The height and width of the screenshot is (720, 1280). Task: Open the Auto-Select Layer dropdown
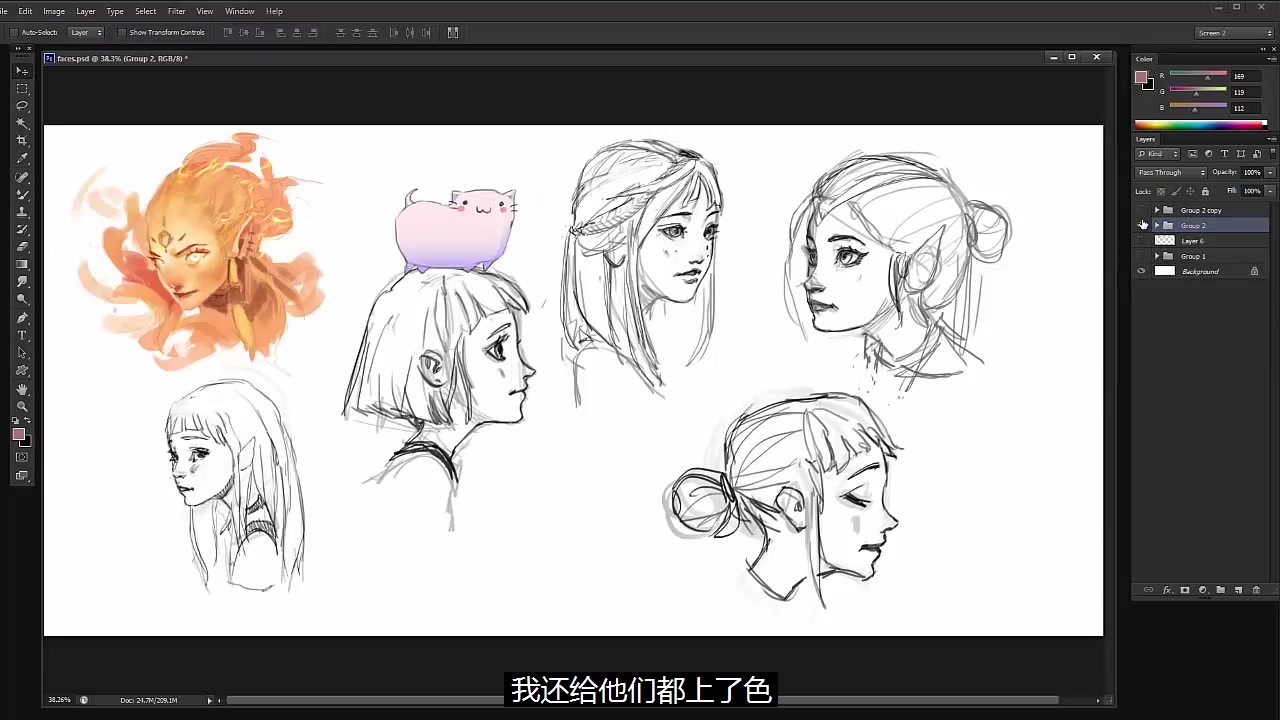(87, 32)
